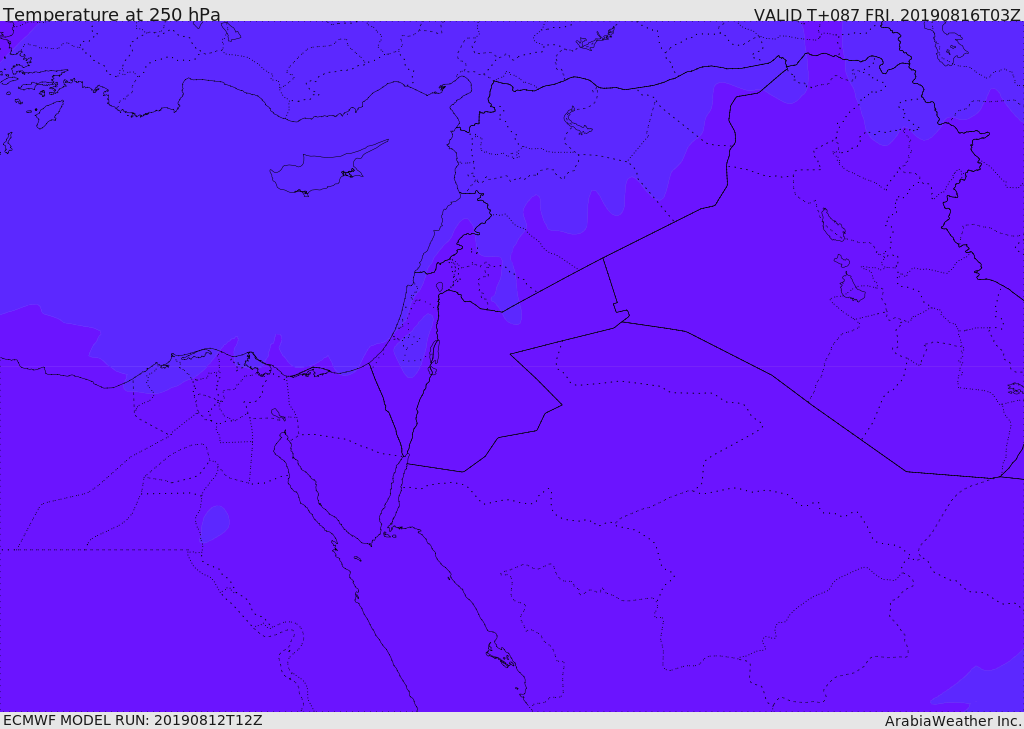
Task: Click the 'ECMWF MODEL RUN: 20190812T12Z' label
Action: click(x=133, y=720)
